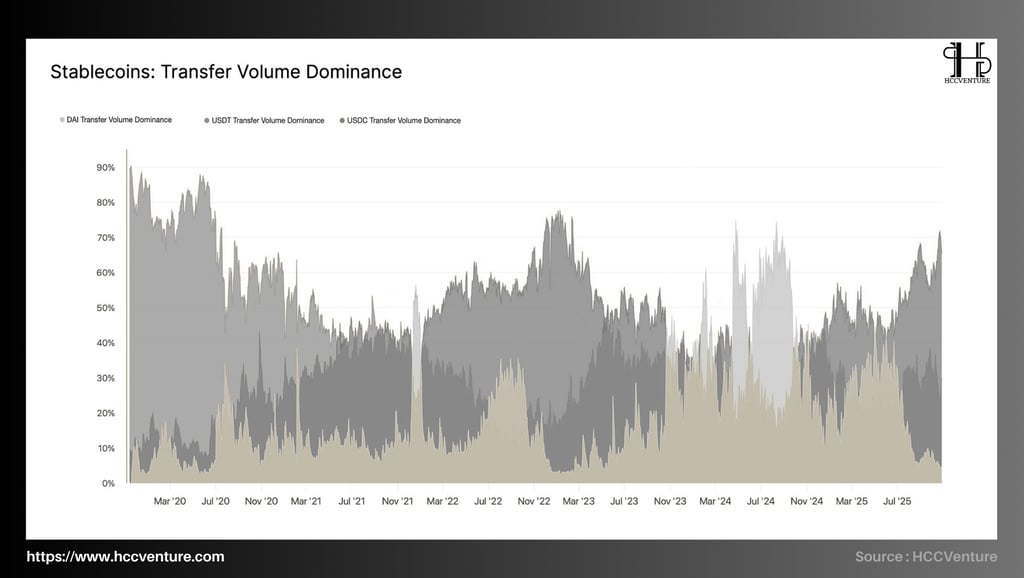The image size is (1024, 578).
Task: Click the DAI legend color dot
Action: [x=62, y=120]
